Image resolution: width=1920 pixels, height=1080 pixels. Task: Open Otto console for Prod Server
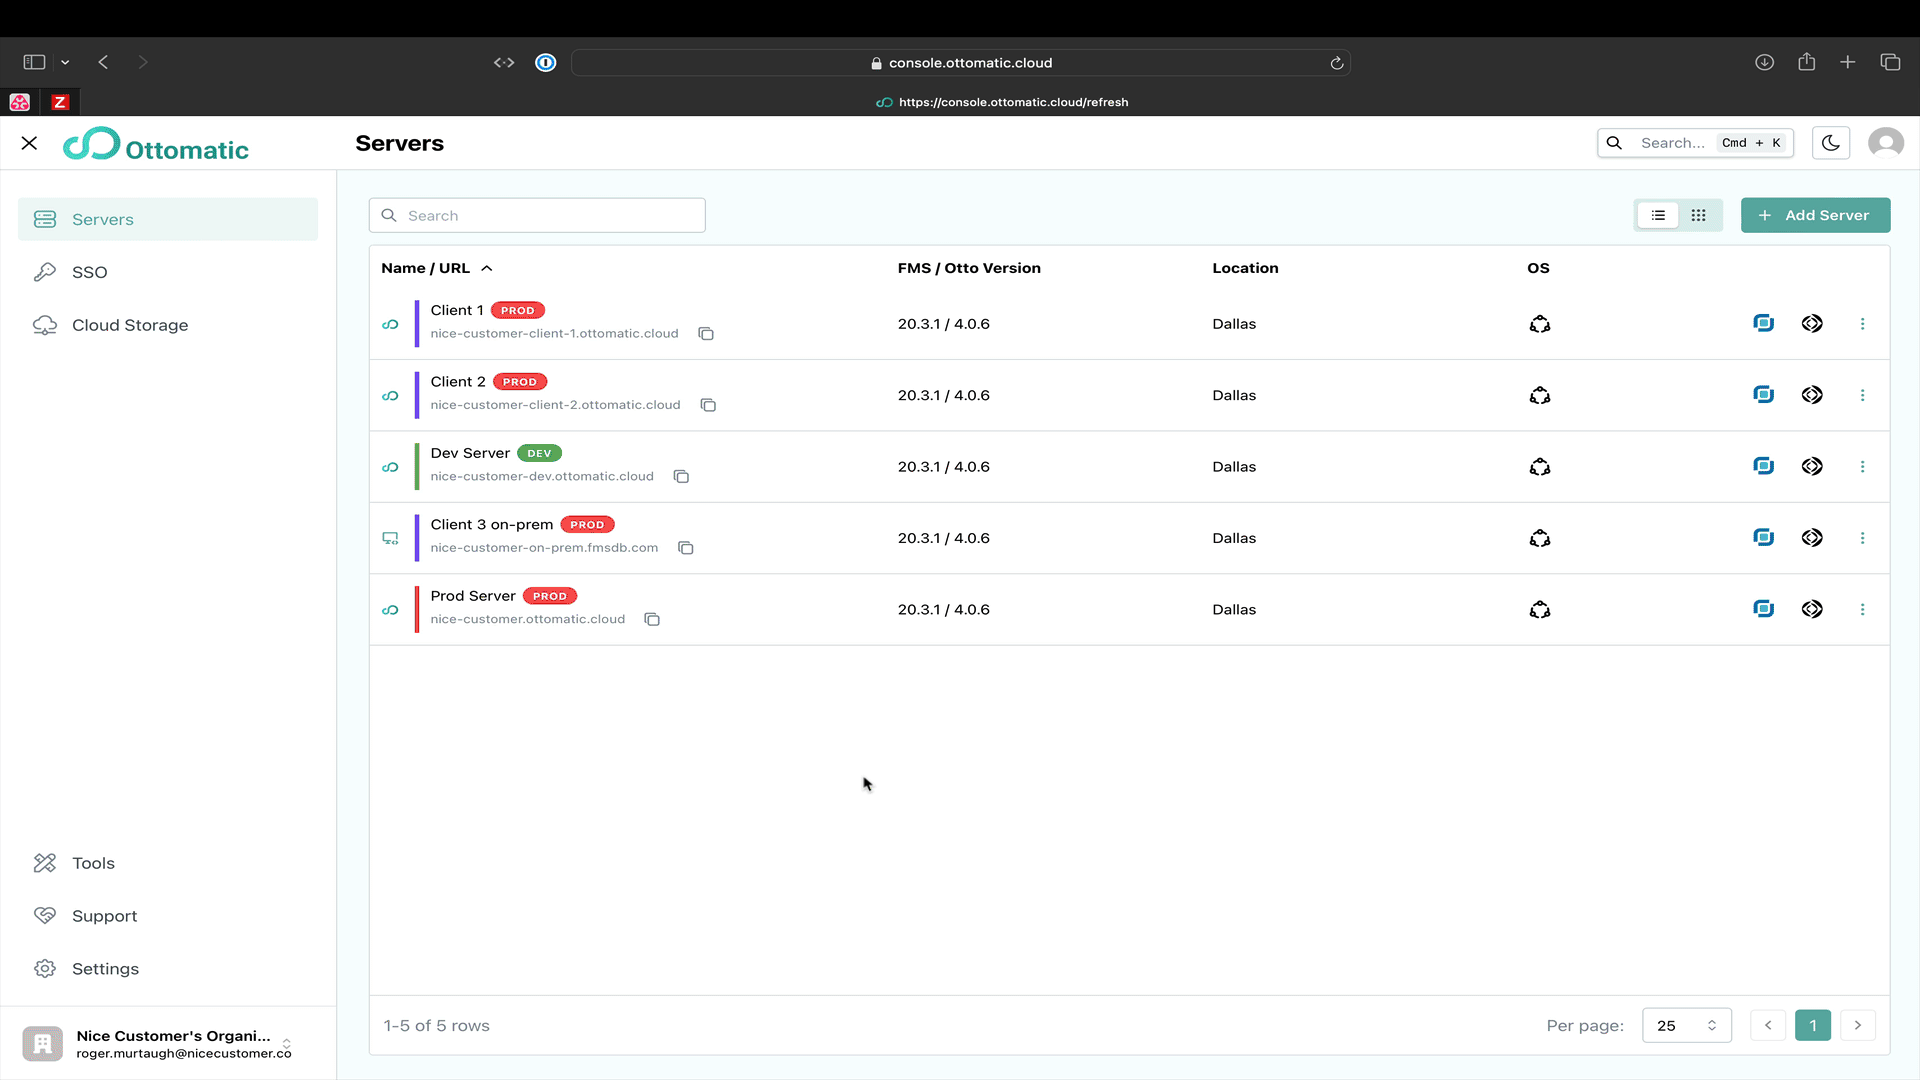(x=1812, y=609)
